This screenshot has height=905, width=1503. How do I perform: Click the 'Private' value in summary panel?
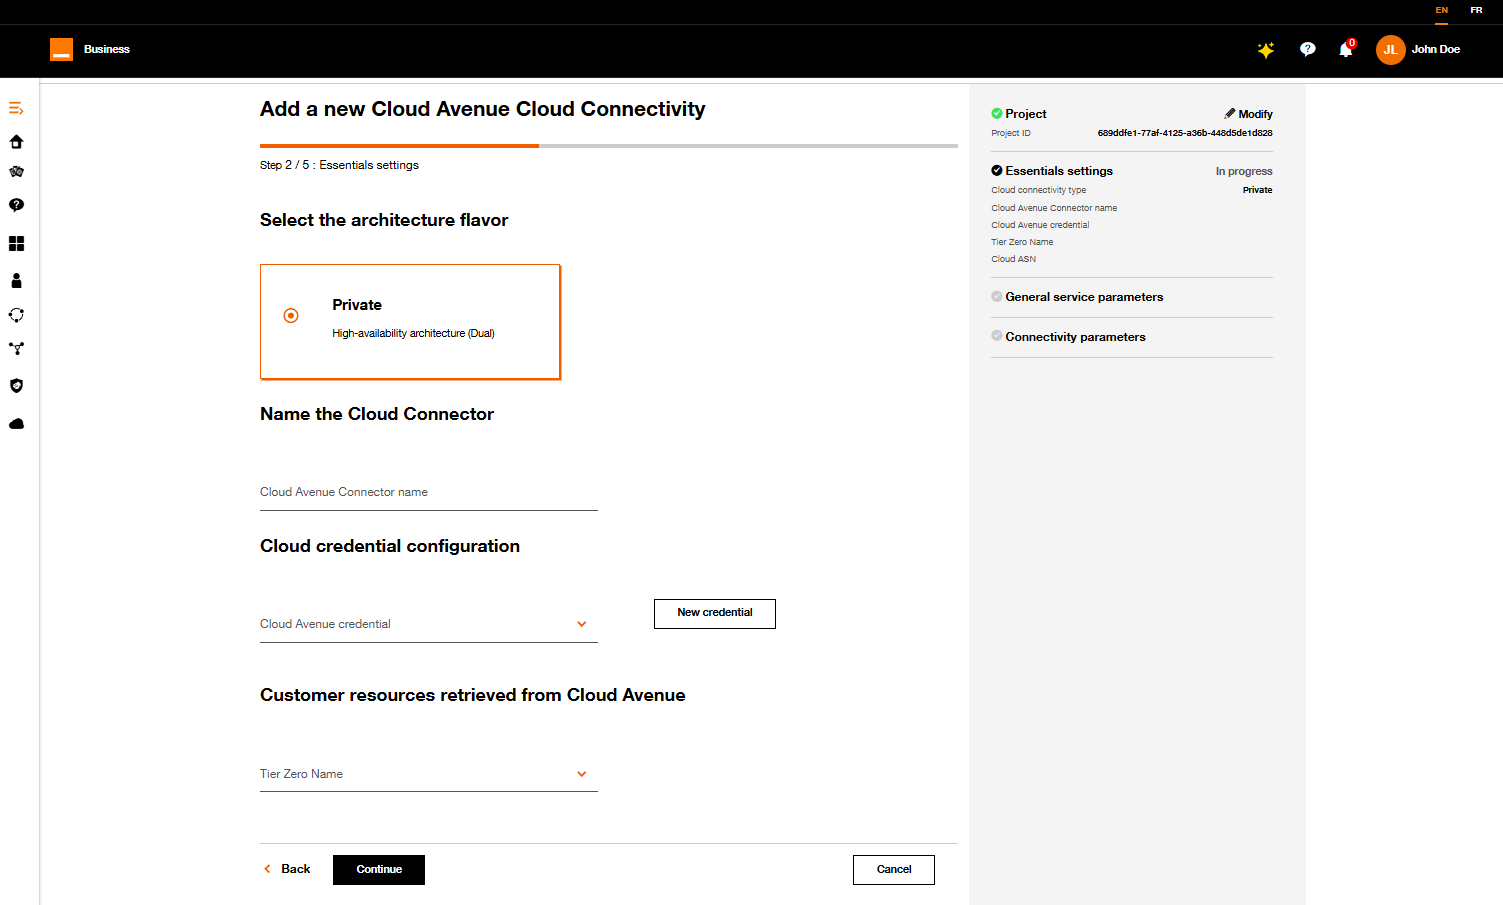(1258, 190)
